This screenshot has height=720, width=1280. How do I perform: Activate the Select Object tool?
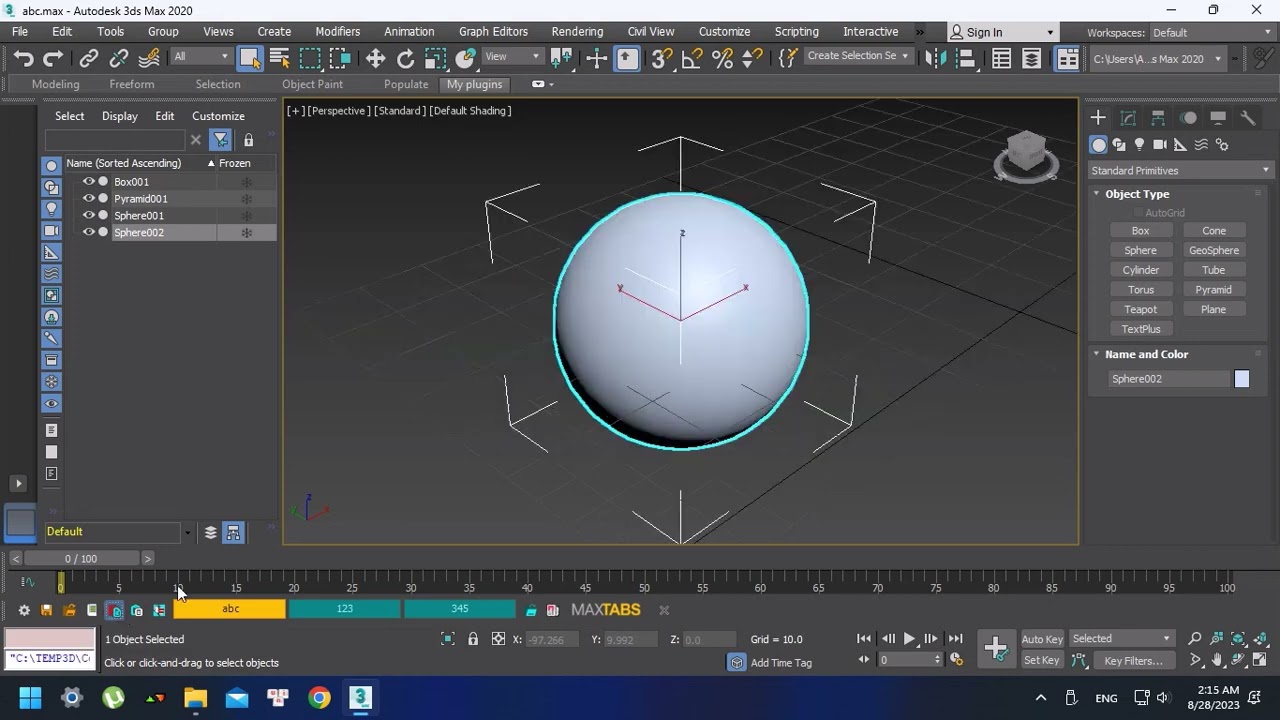coord(250,59)
